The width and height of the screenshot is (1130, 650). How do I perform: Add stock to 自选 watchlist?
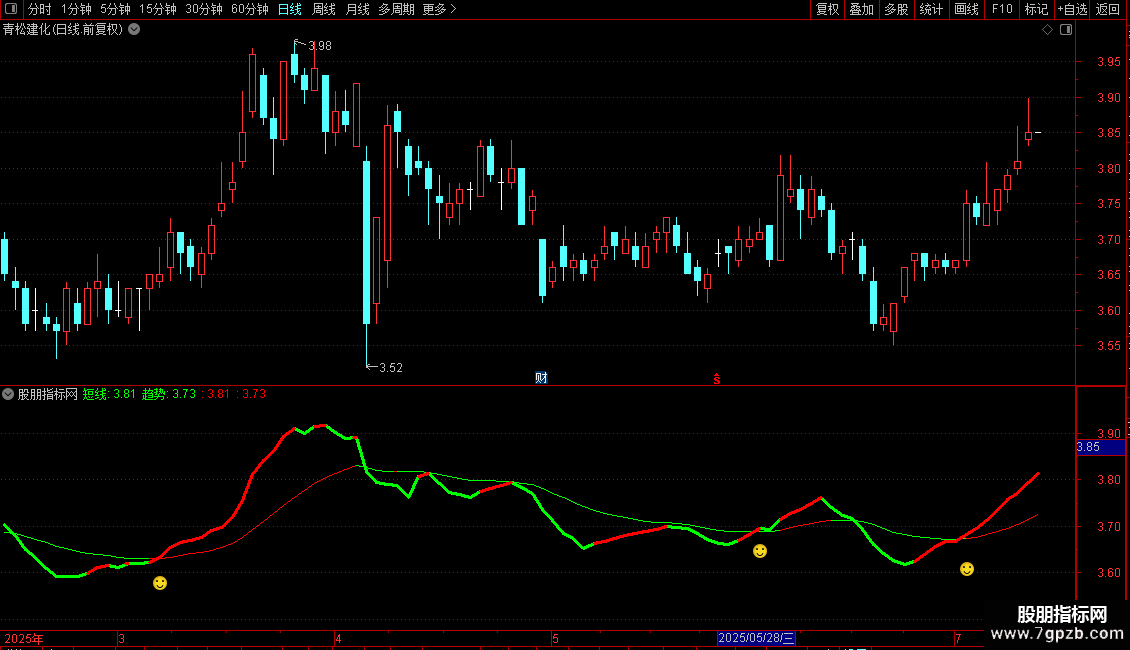pyautogui.click(x=1072, y=9)
